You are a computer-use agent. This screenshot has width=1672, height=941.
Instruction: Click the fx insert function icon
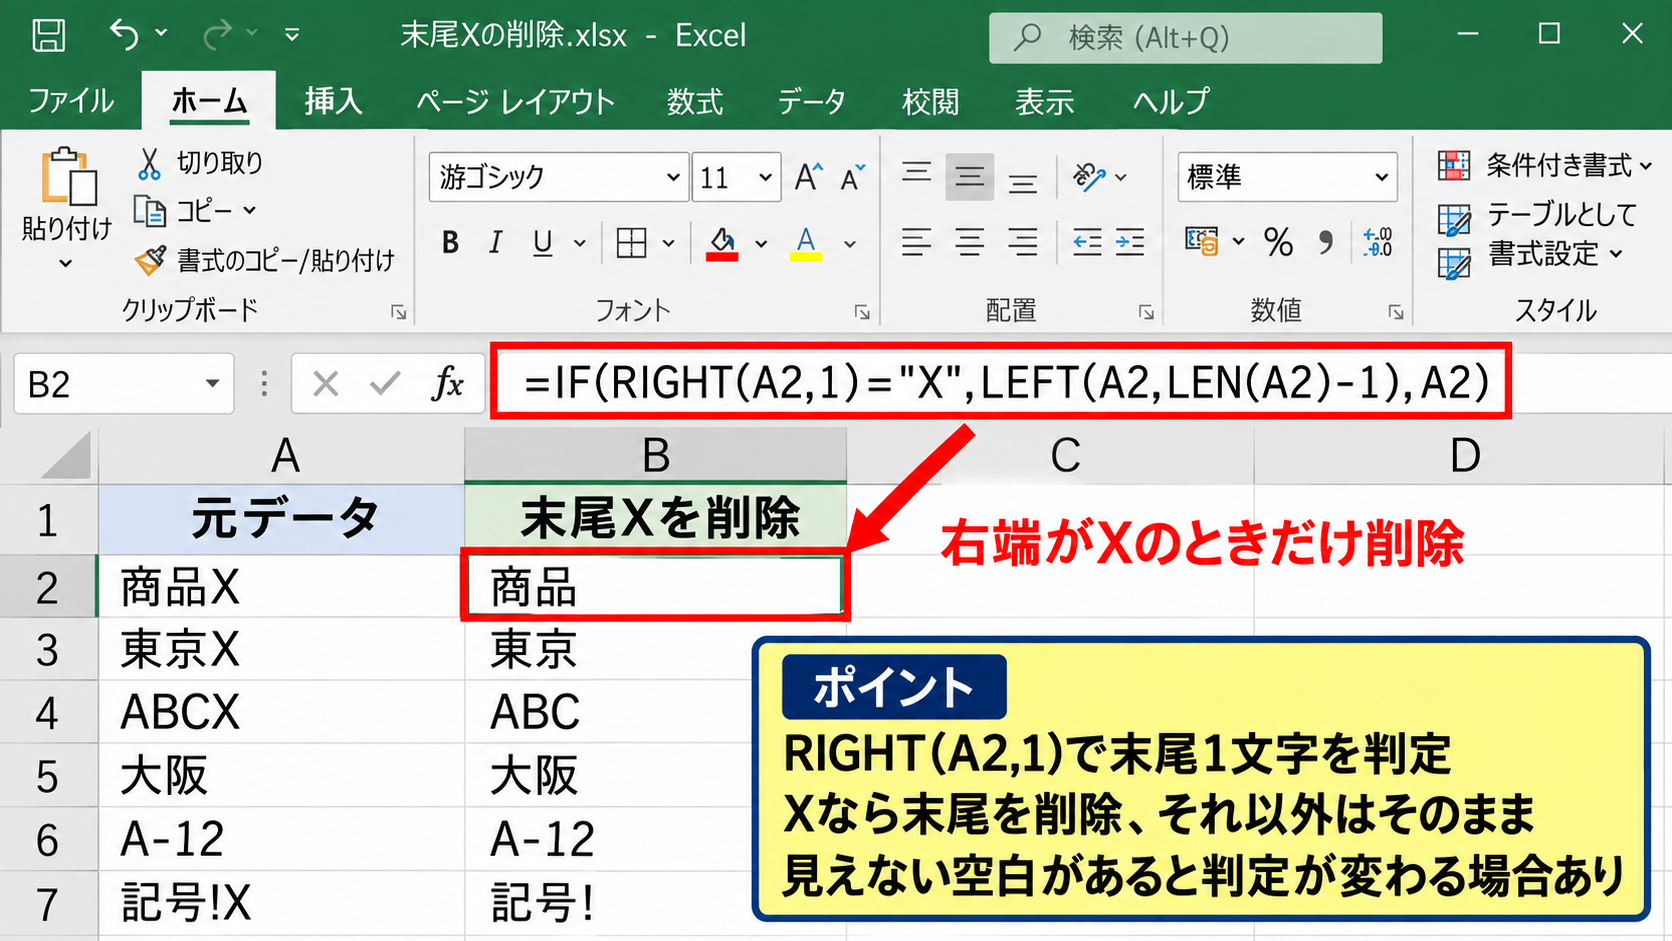448,383
